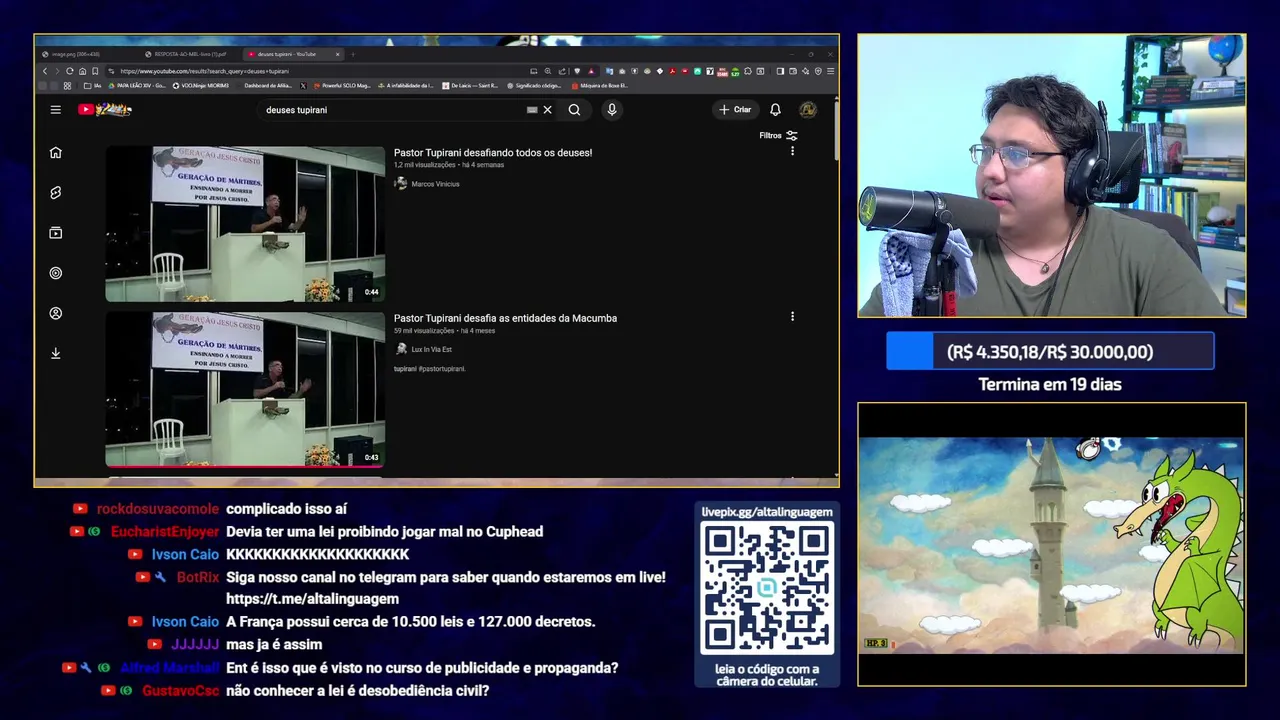Go forward in the browser toolbar

coord(57,71)
